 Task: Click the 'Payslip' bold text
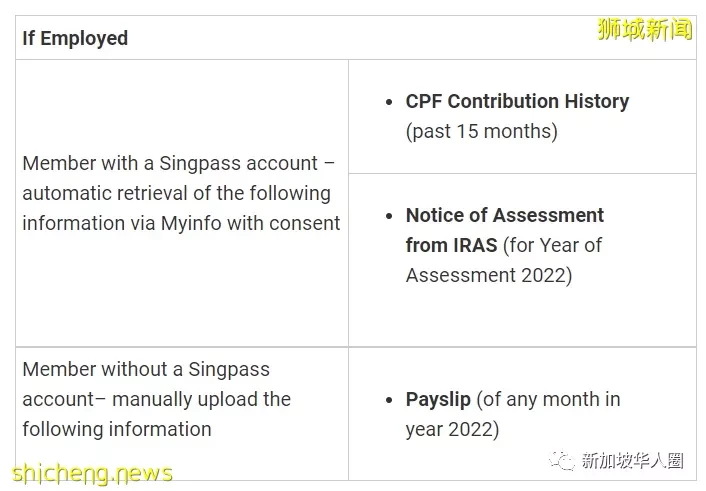pyautogui.click(x=438, y=400)
